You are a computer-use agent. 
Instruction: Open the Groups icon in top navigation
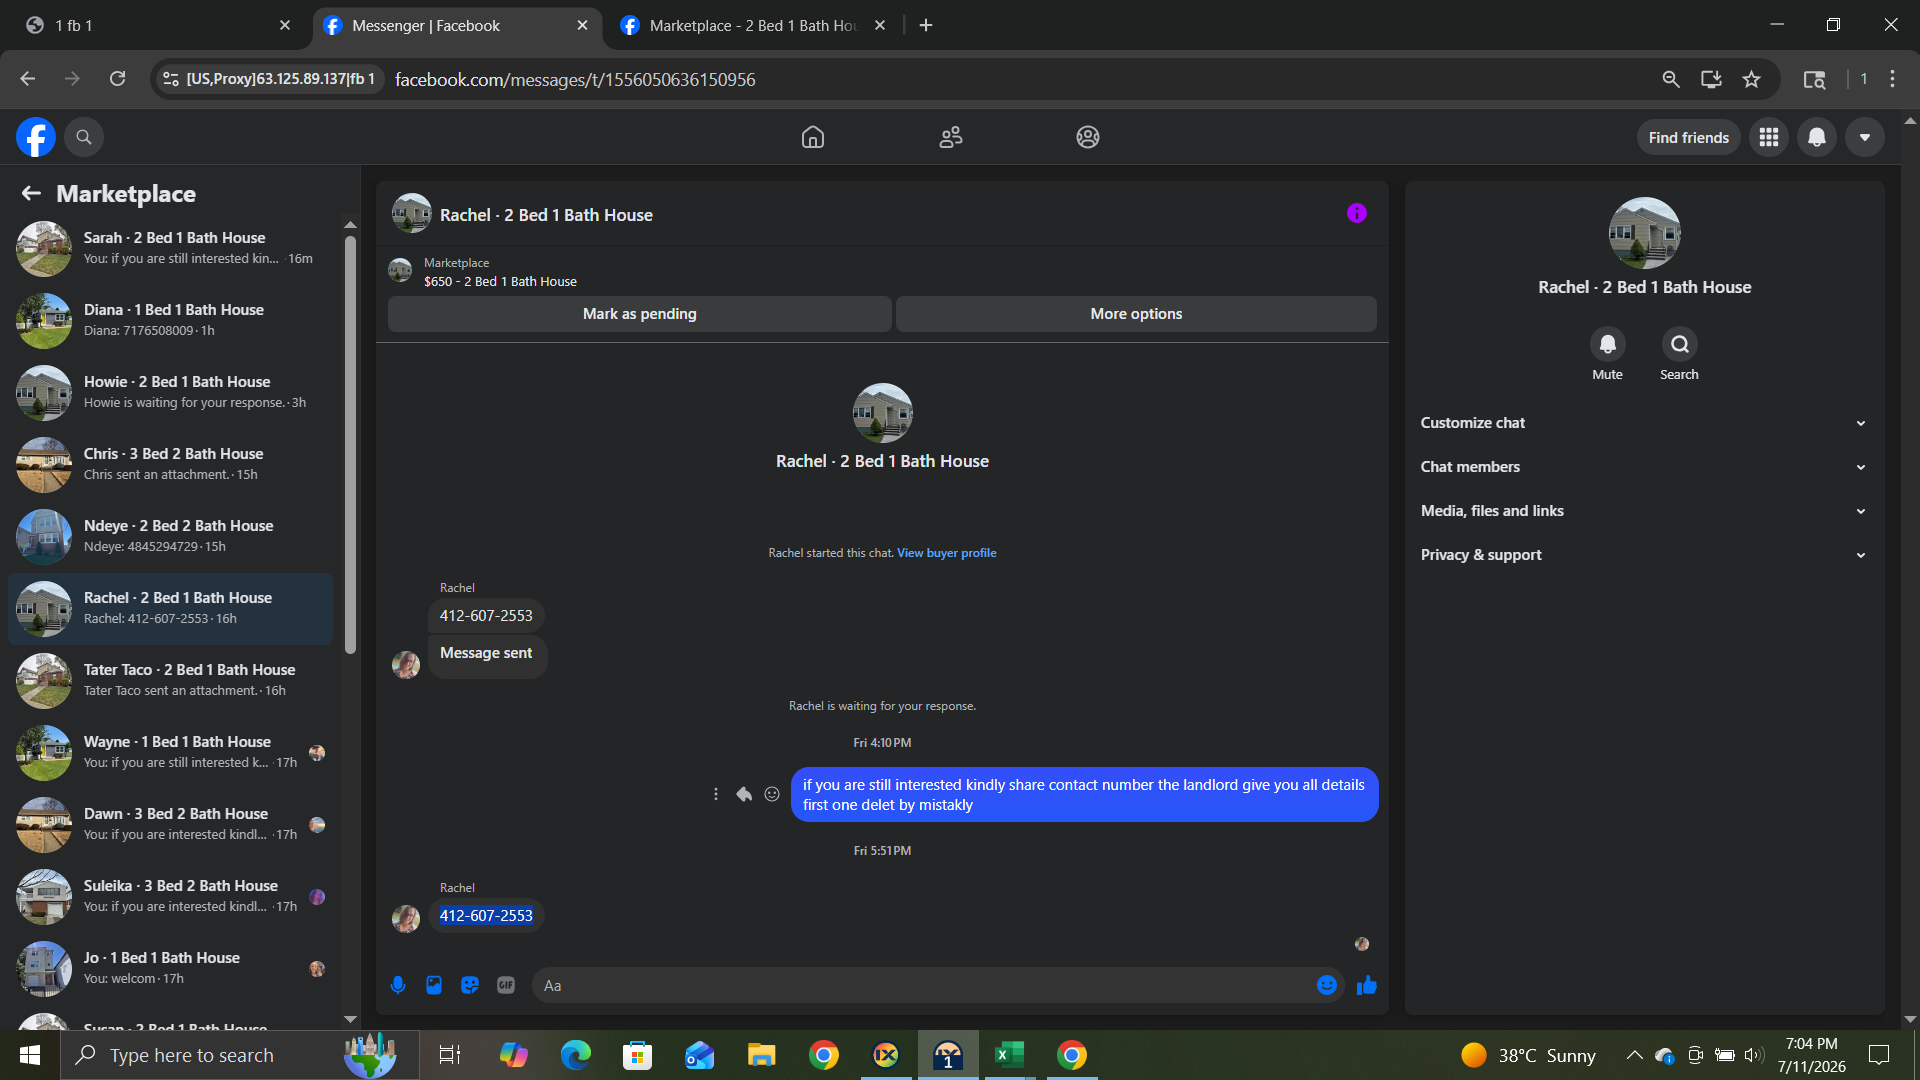(1088, 137)
